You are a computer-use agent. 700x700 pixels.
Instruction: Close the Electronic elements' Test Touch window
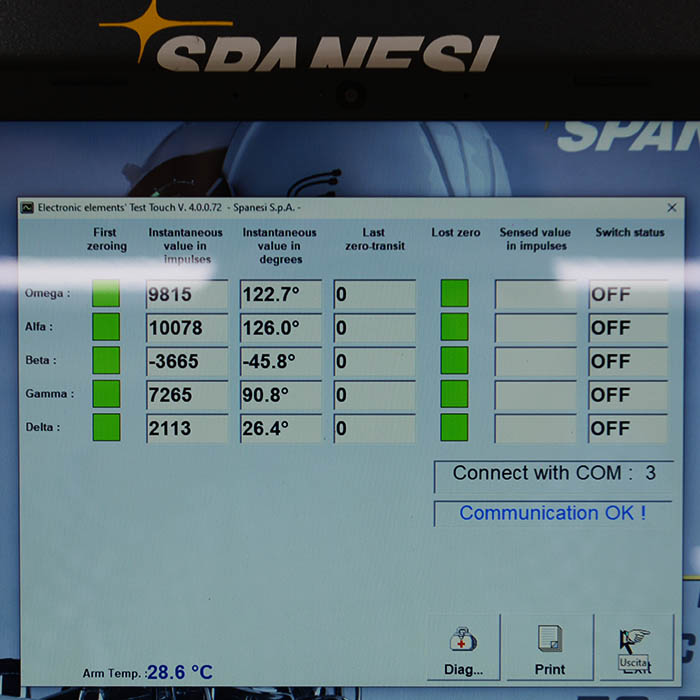(672, 207)
